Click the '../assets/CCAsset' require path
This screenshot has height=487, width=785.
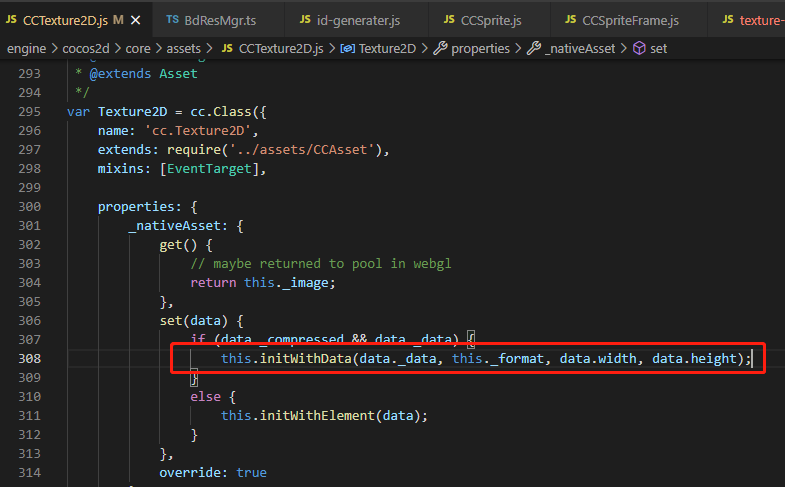[x=302, y=150]
